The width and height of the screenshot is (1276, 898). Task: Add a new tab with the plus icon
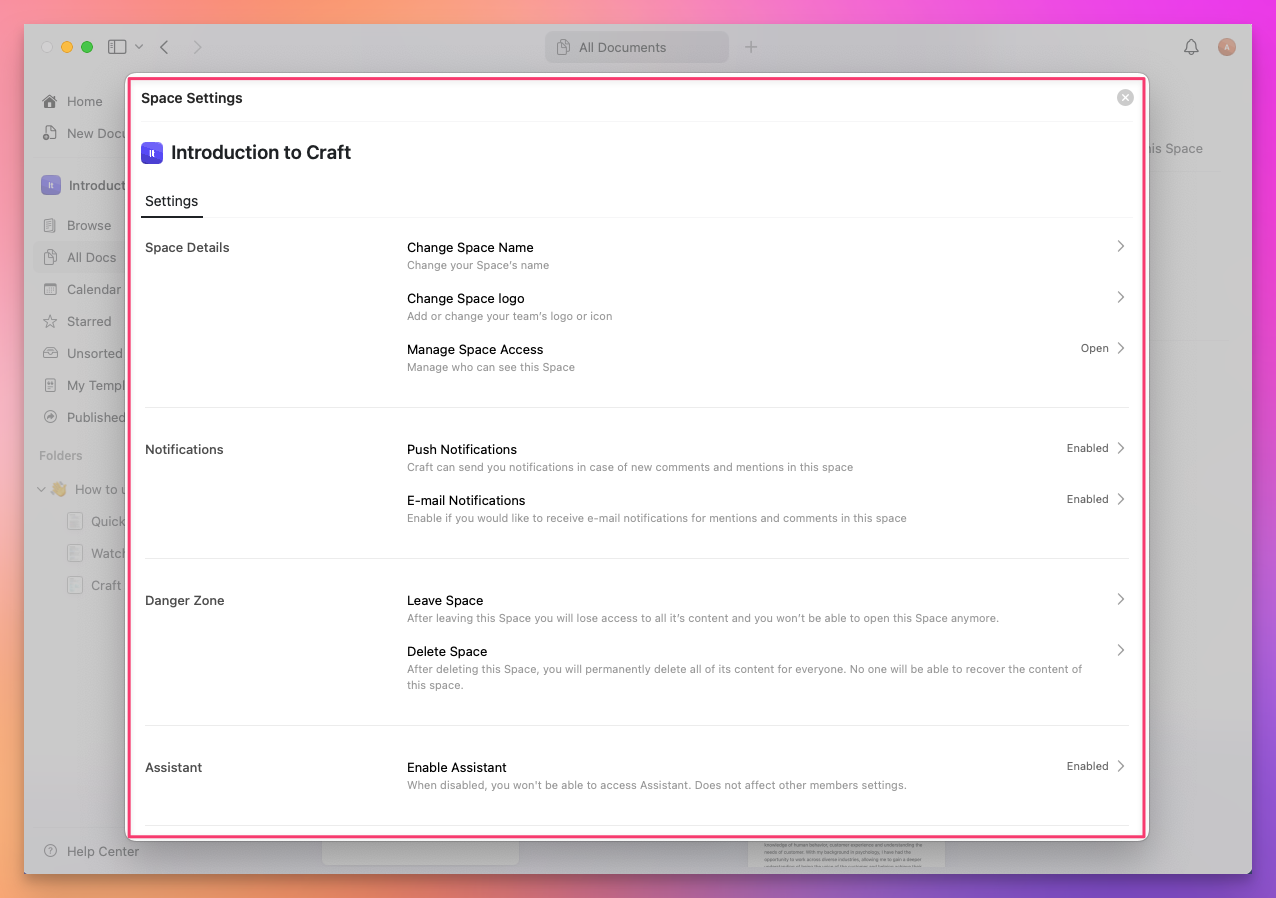coord(751,47)
